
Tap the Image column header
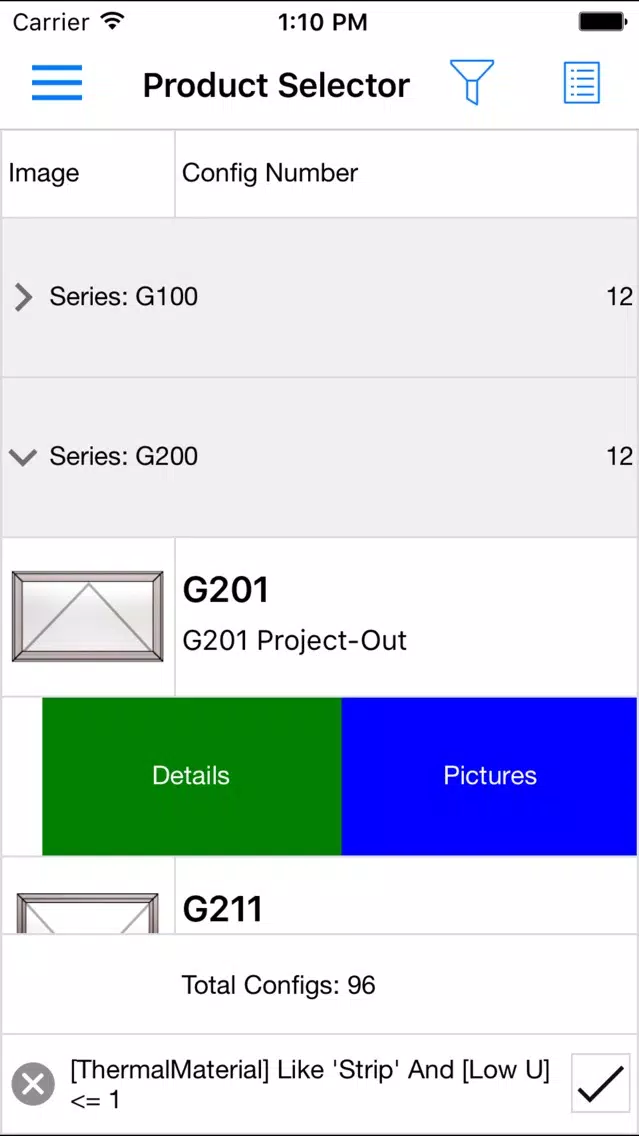click(43, 173)
